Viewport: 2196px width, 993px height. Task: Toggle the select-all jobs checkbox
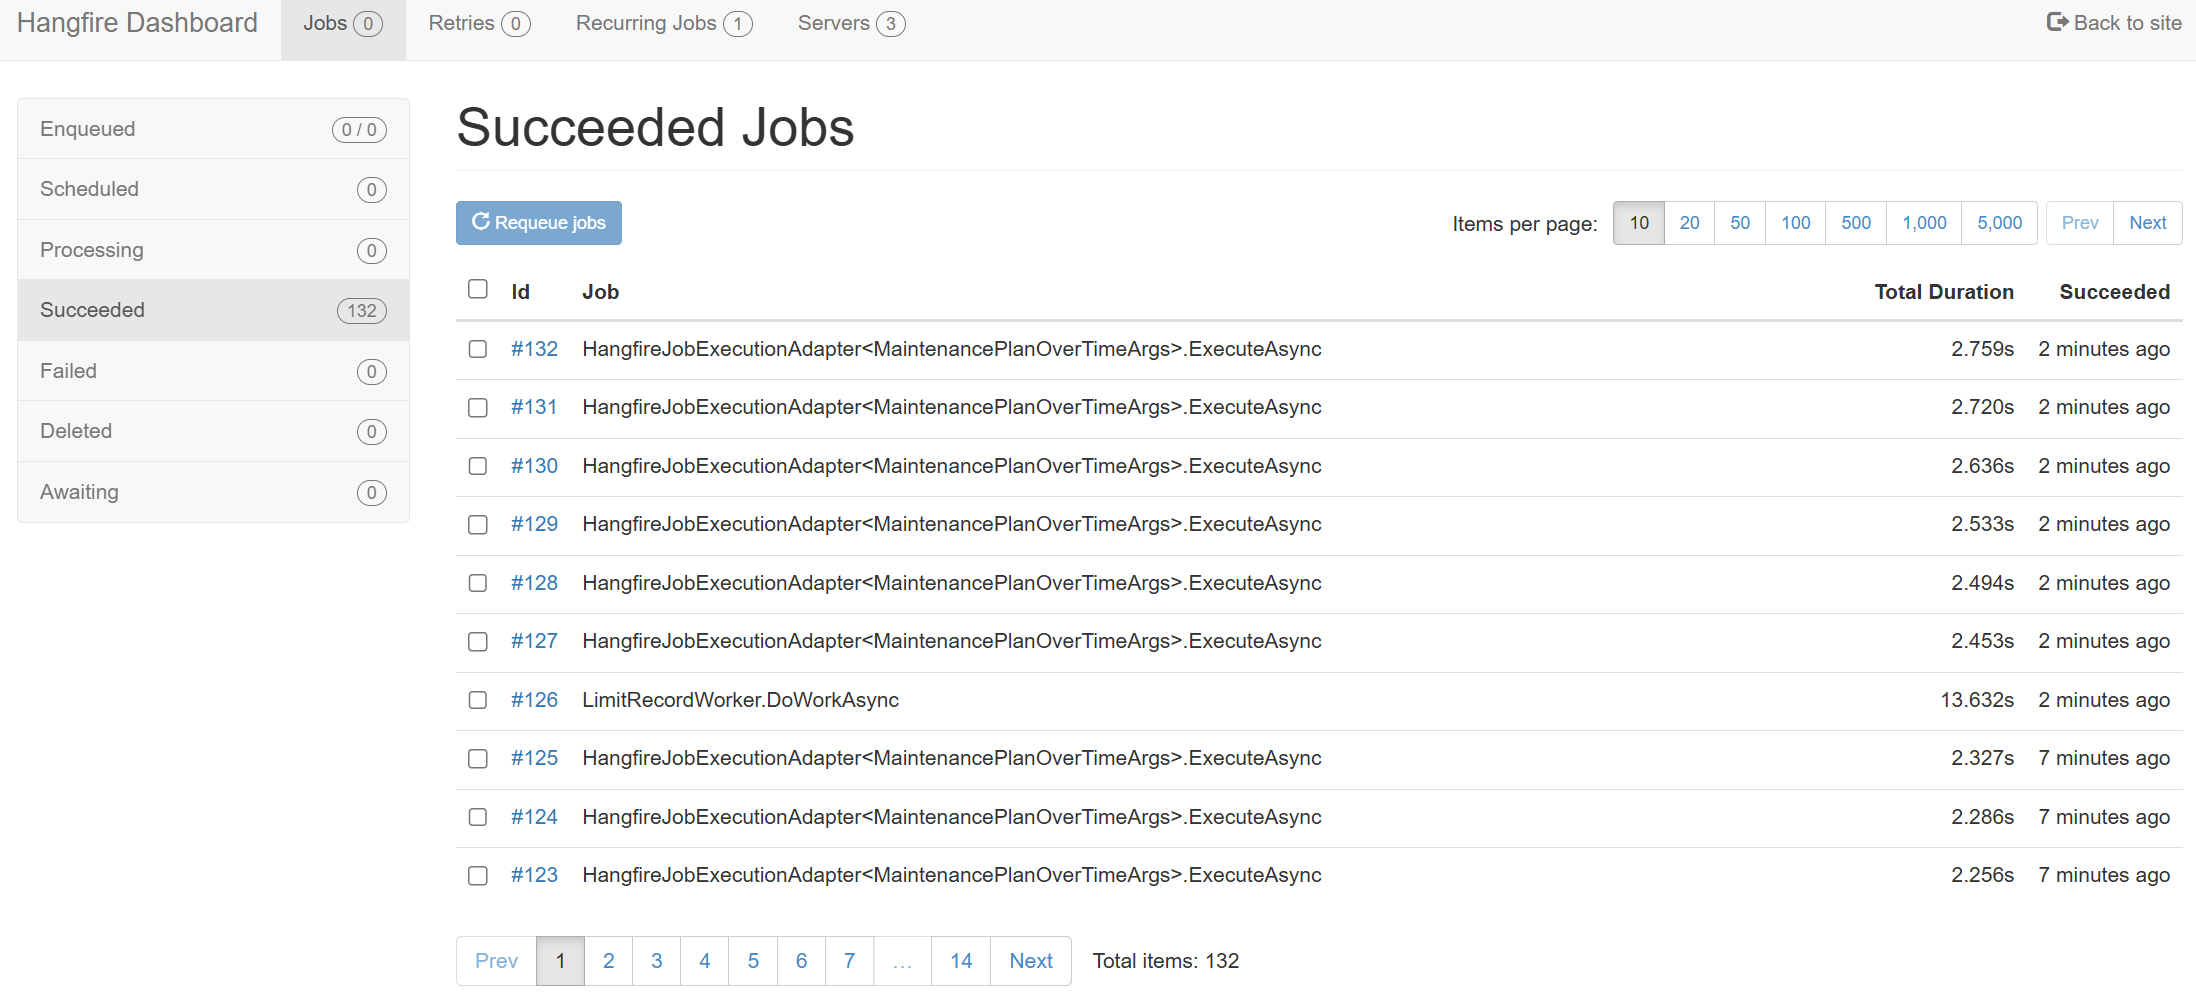478,289
